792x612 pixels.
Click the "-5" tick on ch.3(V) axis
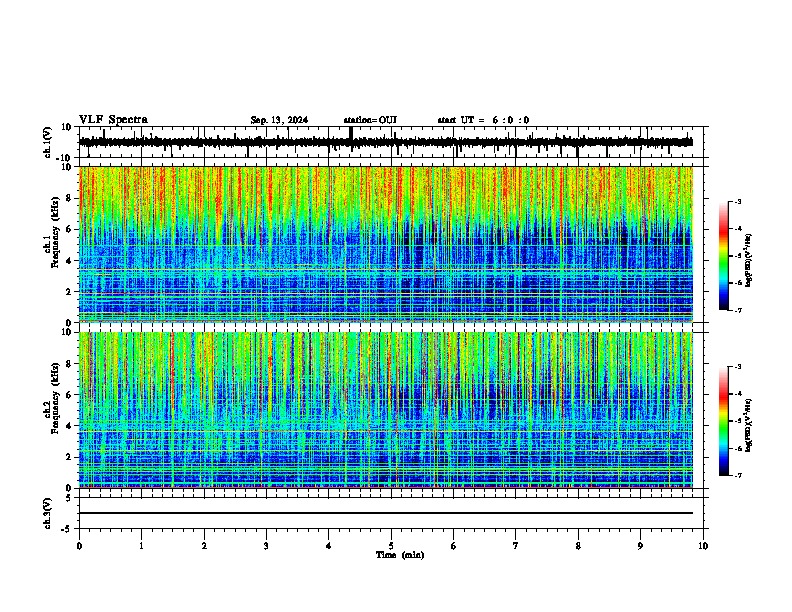(68, 529)
